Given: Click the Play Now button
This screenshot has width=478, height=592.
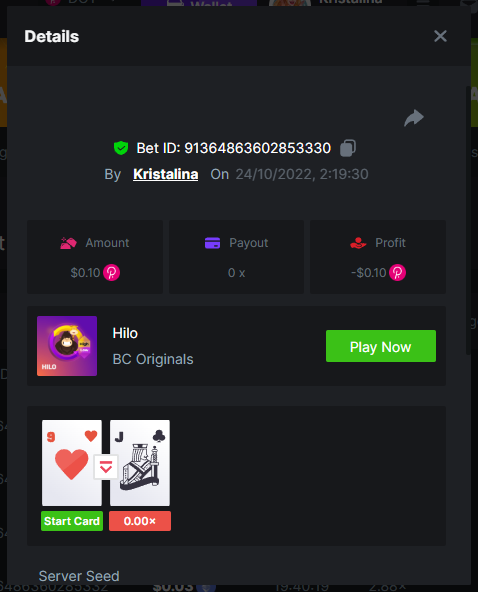Looking at the screenshot, I should [381, 346].
